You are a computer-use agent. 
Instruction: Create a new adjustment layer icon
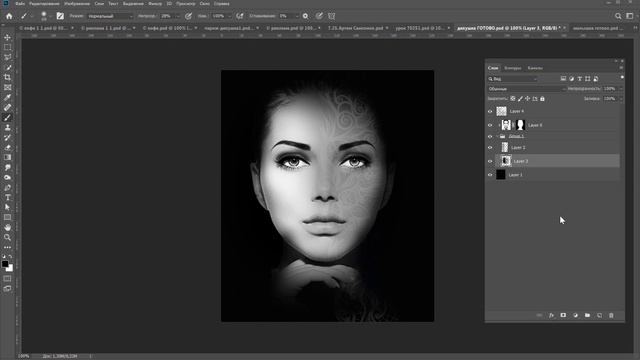576,316
